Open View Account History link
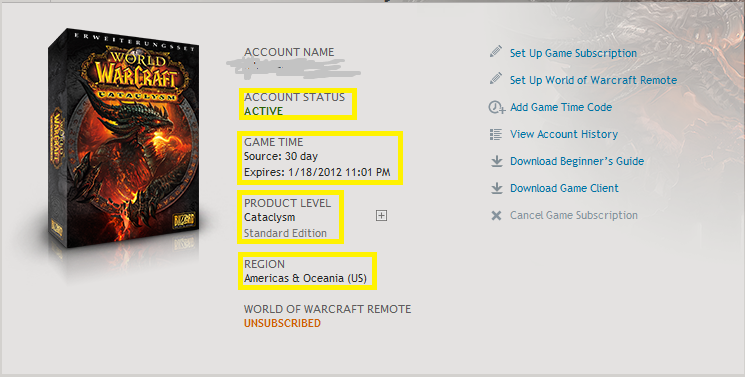The width and height of the screenshot is (745, 379). [x=564, y=134]
